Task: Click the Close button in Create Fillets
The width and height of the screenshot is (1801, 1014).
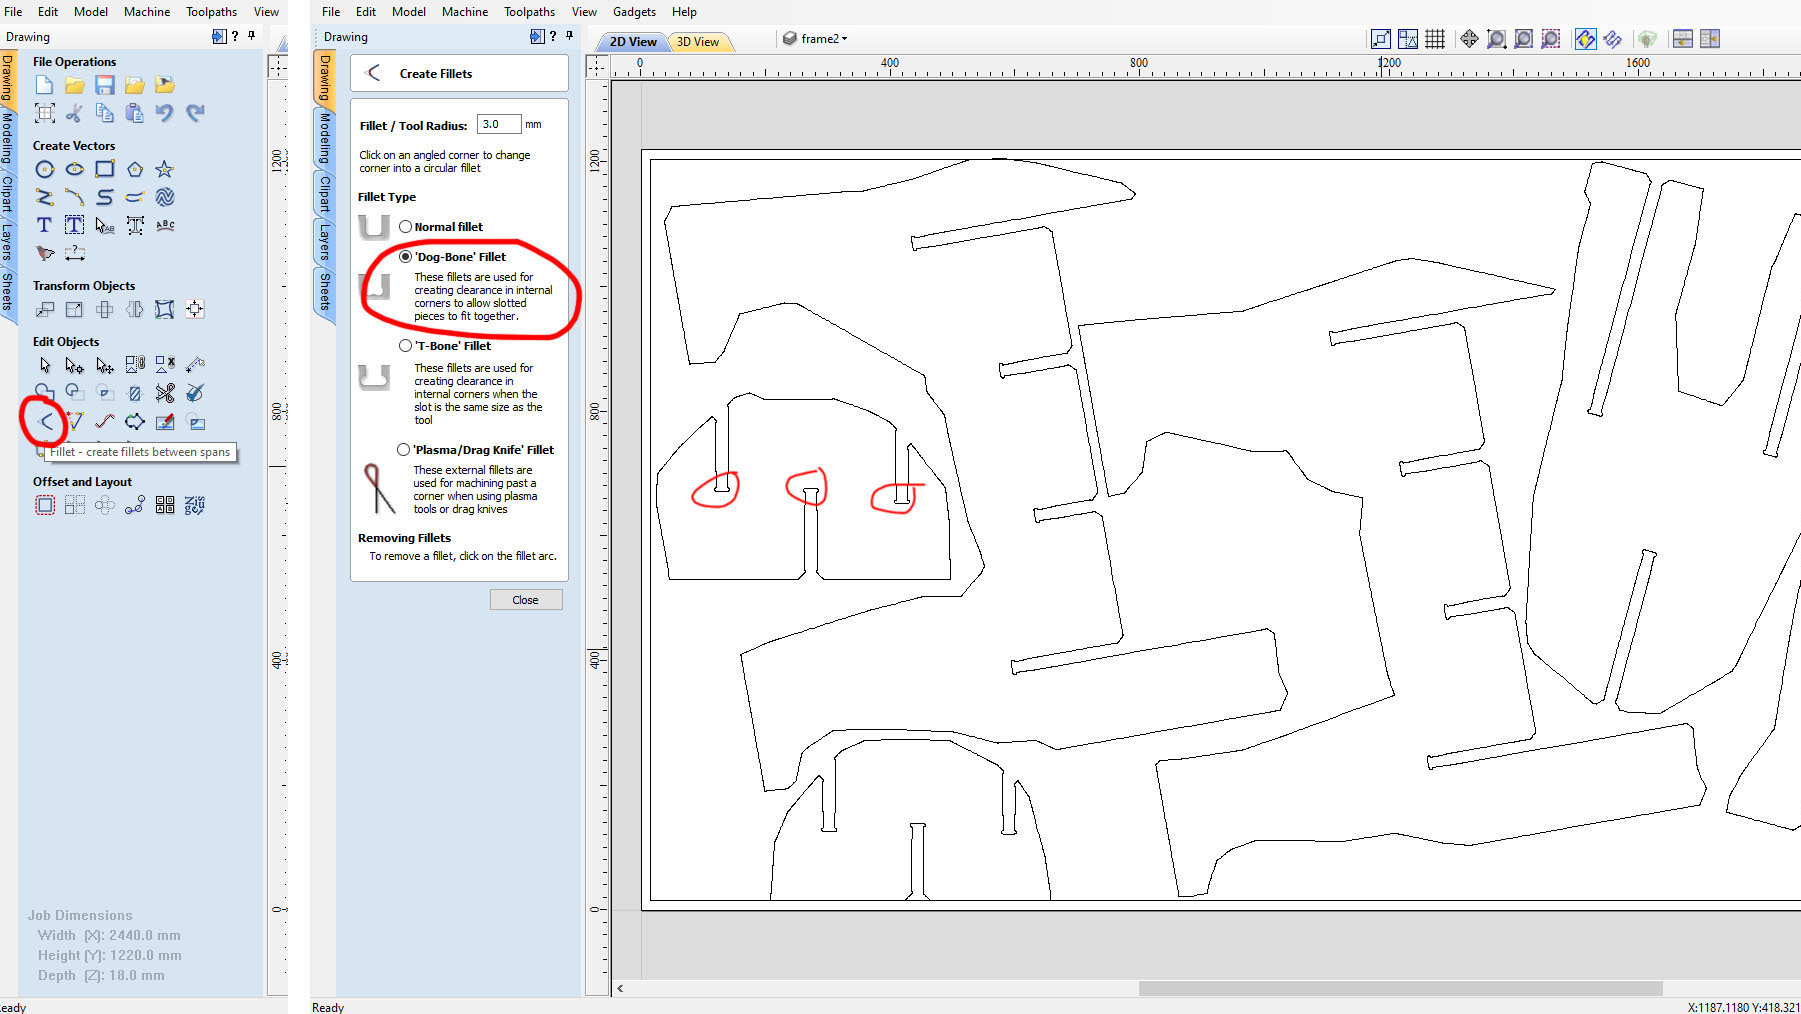Action: pyautogui.click(x=526, y=600)
